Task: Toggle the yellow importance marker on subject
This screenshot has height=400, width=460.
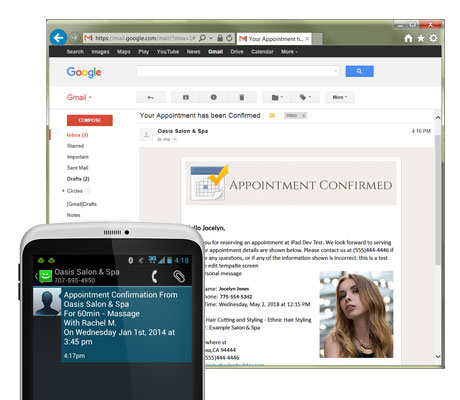Action: pyautogui.click(x=272, y=116)
